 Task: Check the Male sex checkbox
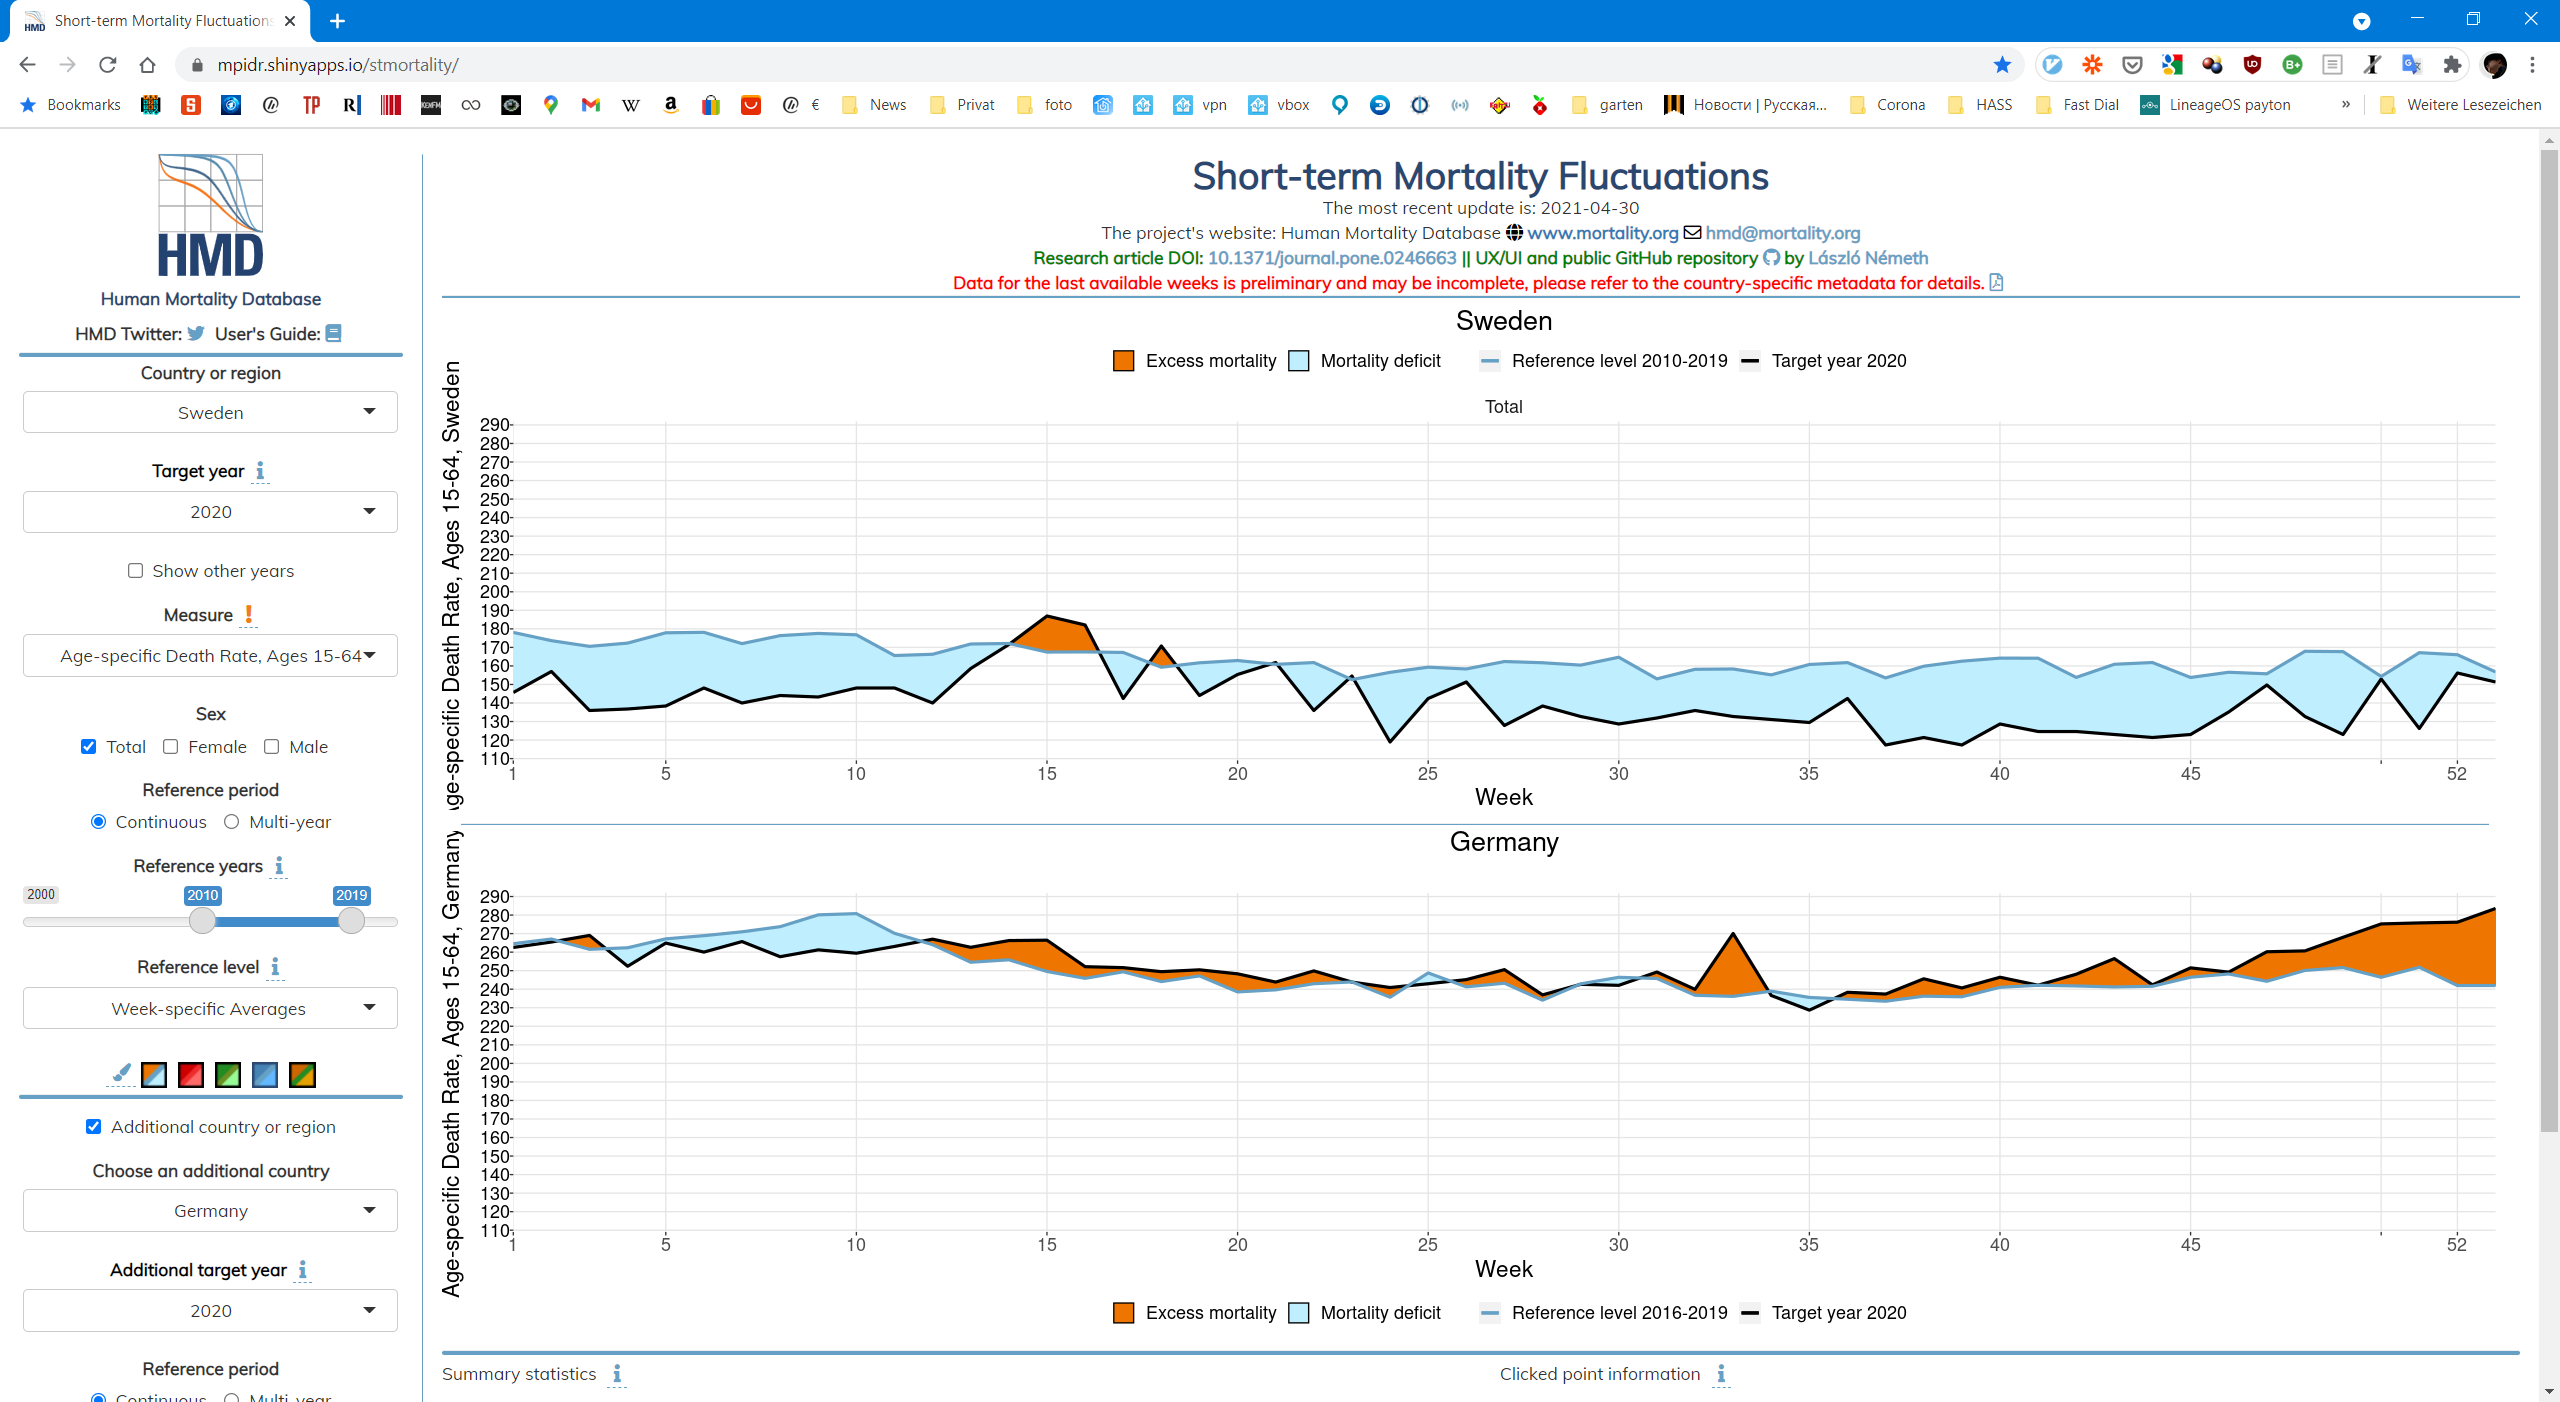pyautogui.click(x=271, y=747)
